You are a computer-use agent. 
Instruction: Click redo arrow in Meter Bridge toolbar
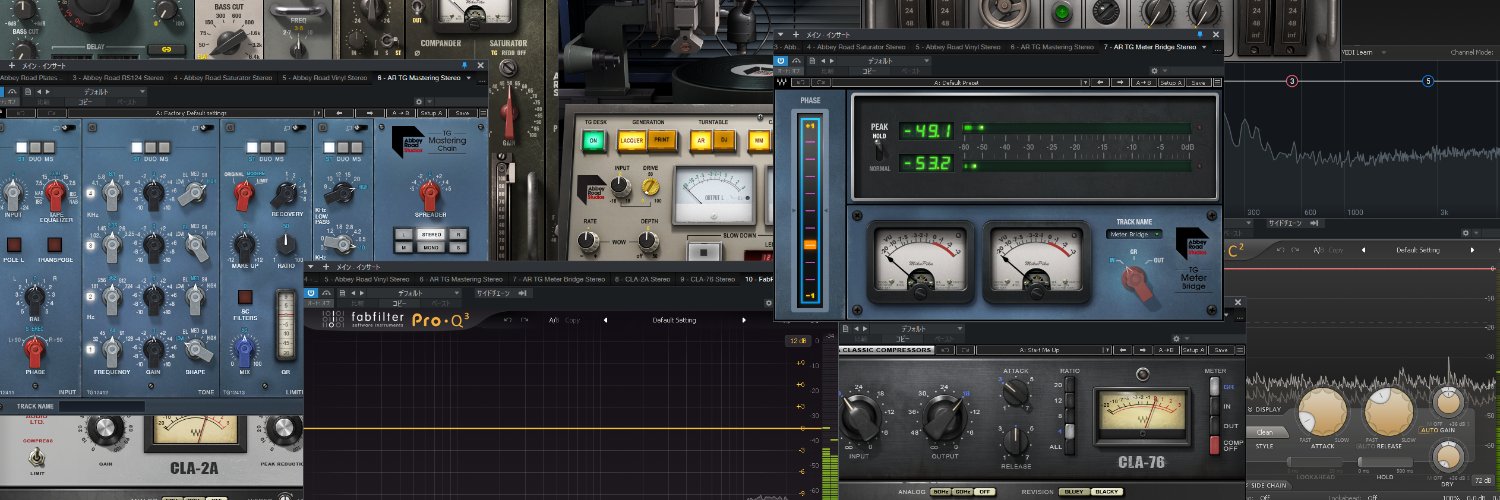821,83
